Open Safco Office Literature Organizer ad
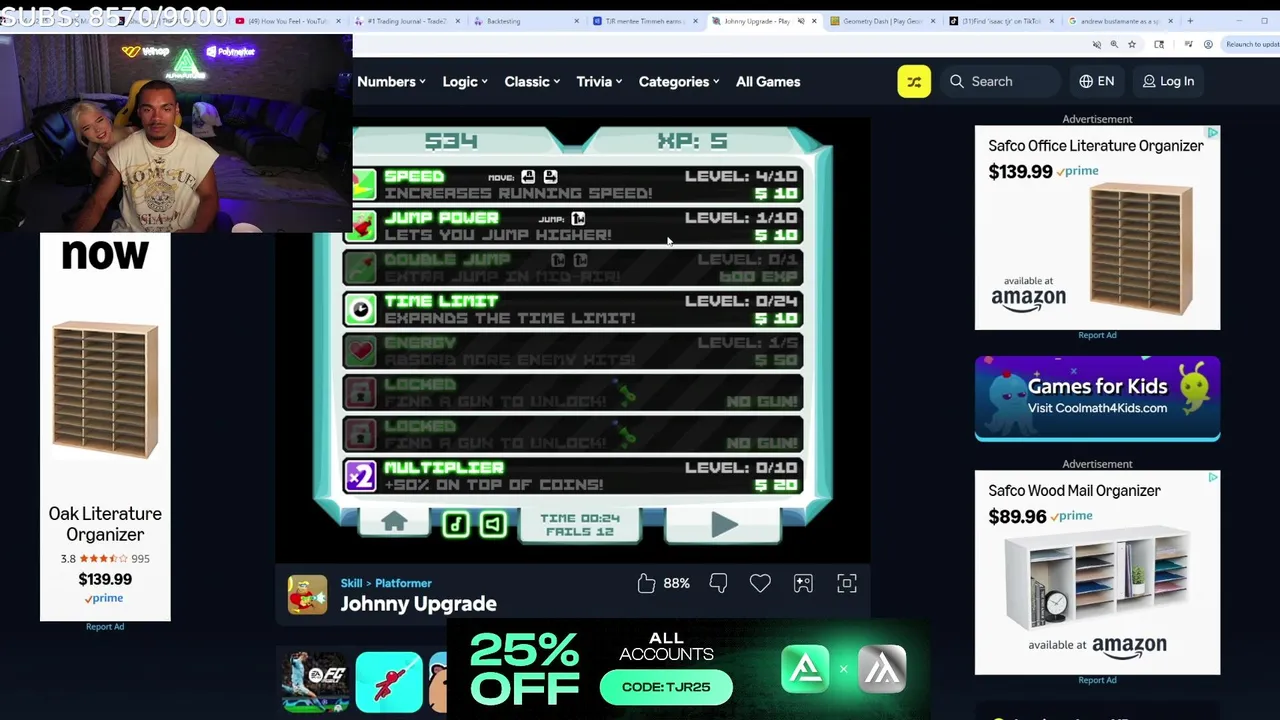Image resolution: width=1280 pixels, height=720 pixels. [1097, 228]
